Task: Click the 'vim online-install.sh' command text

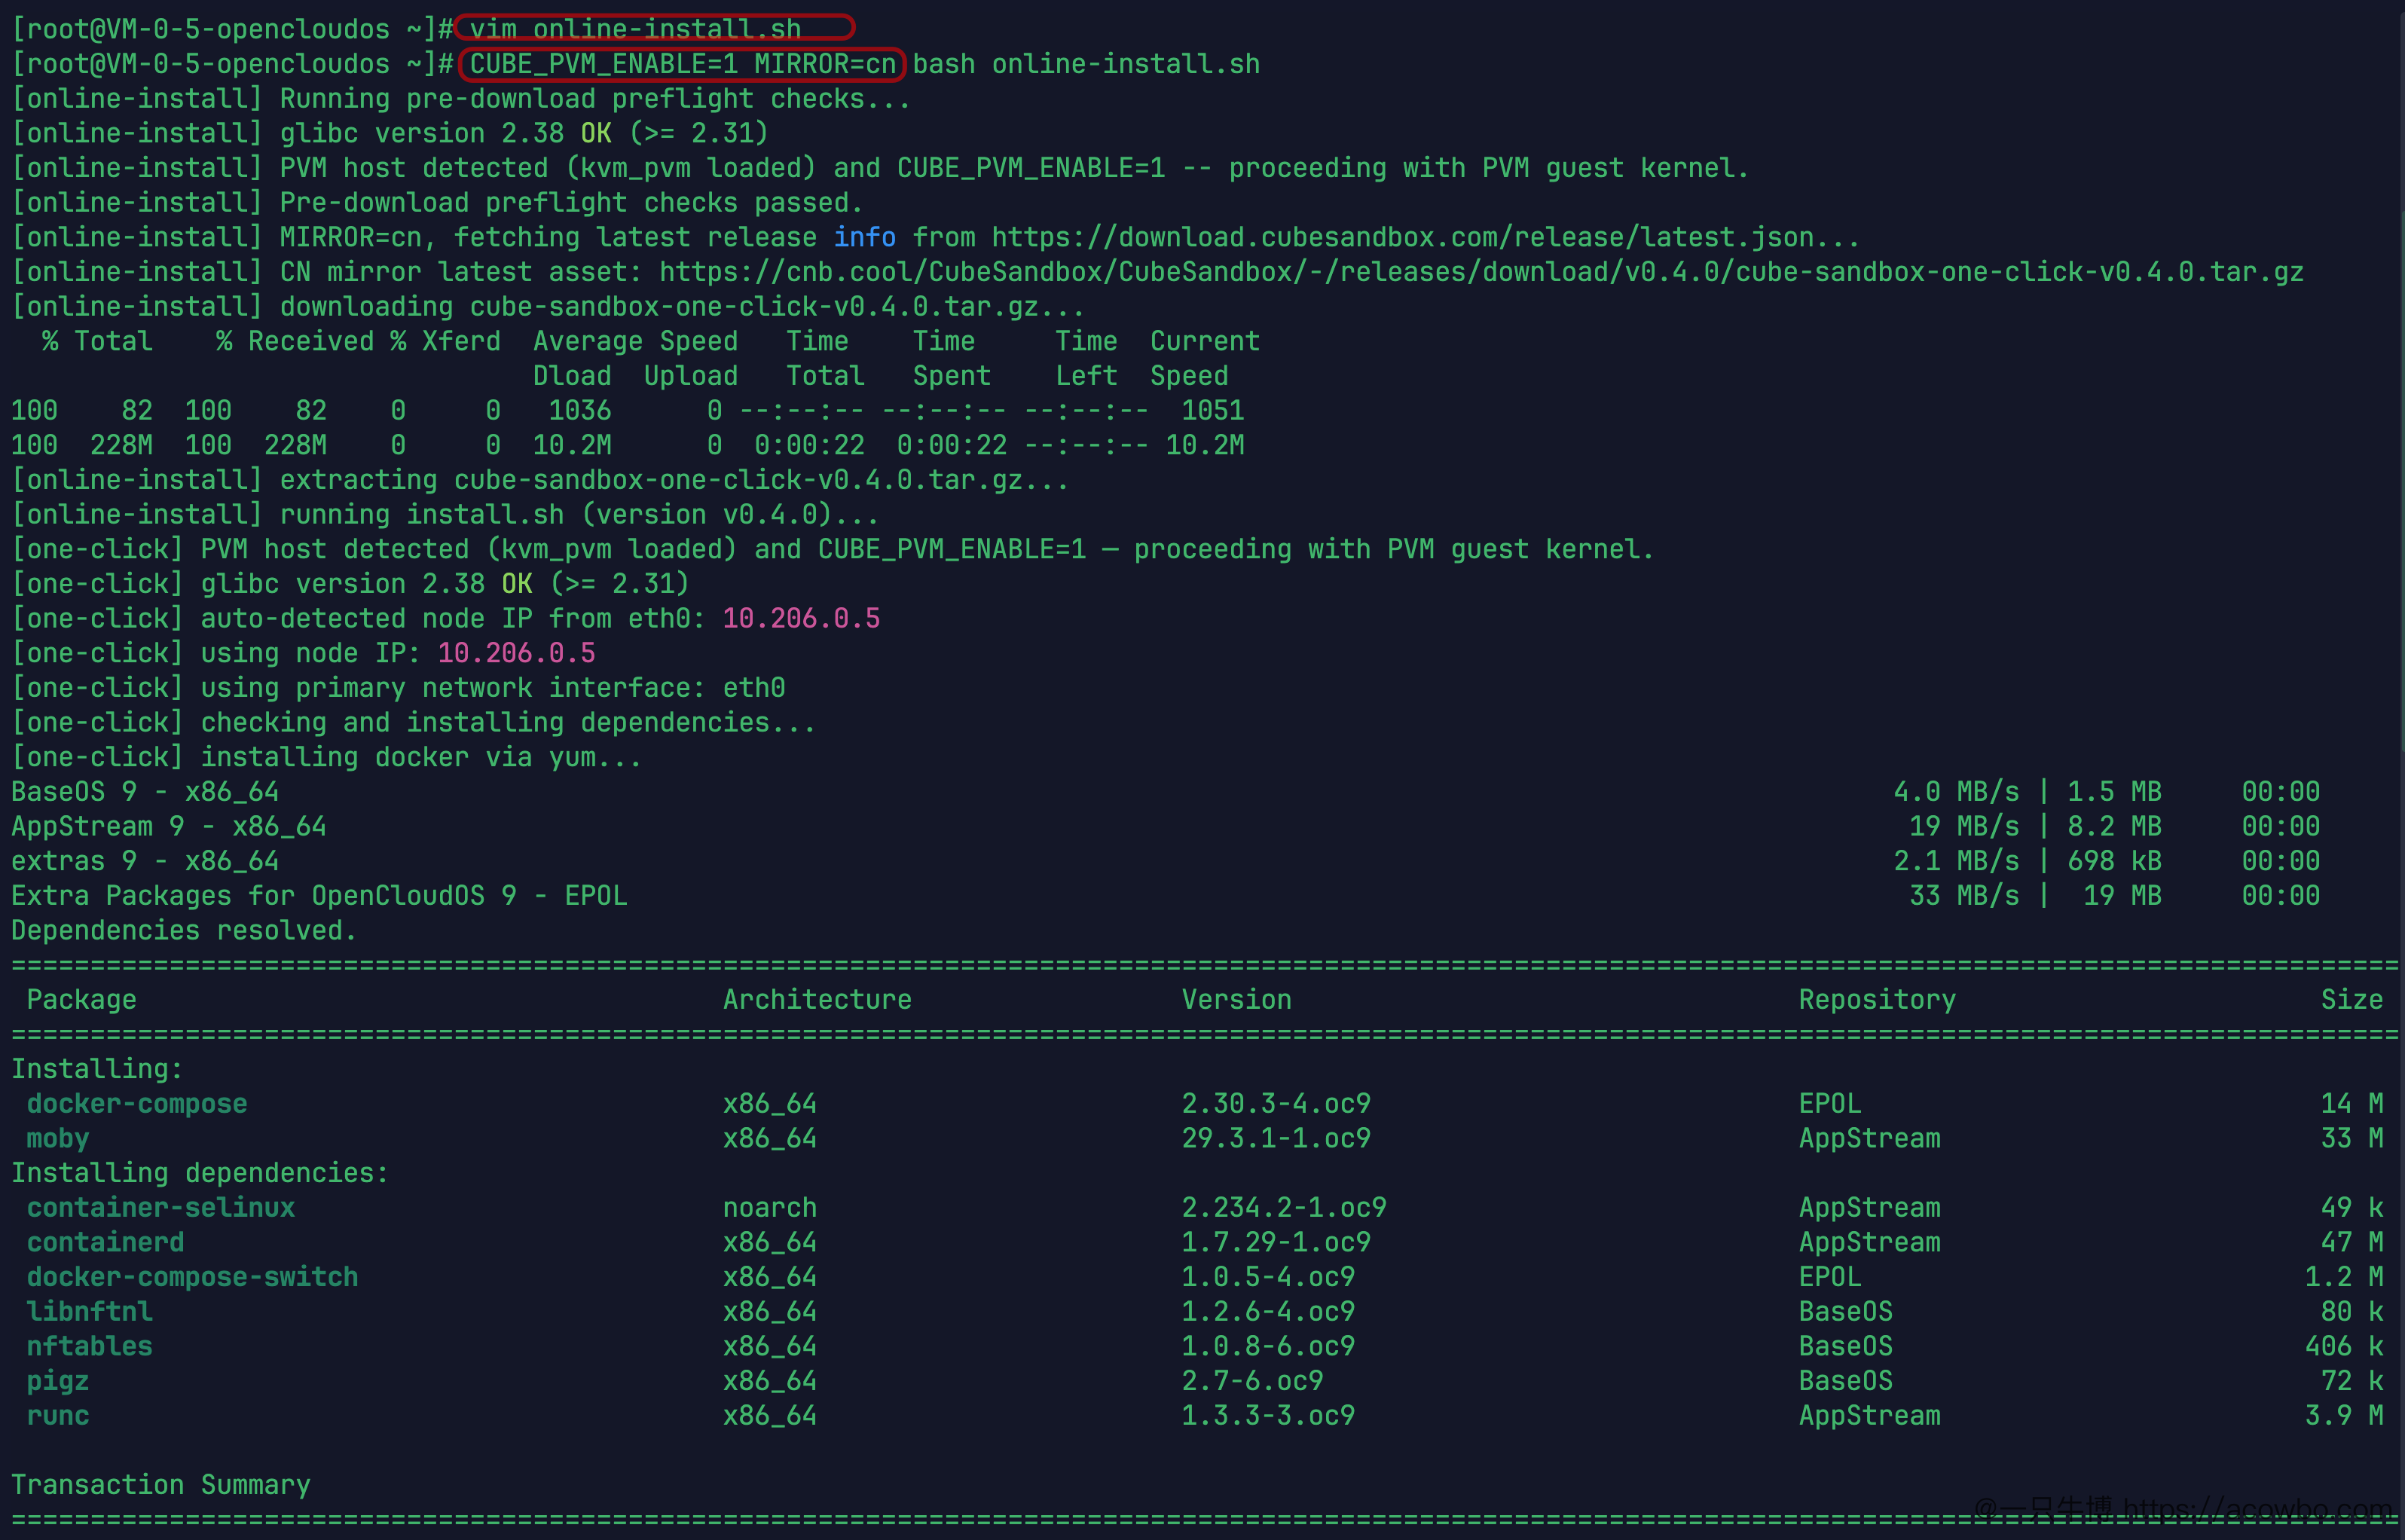Action: coord(635,29)
